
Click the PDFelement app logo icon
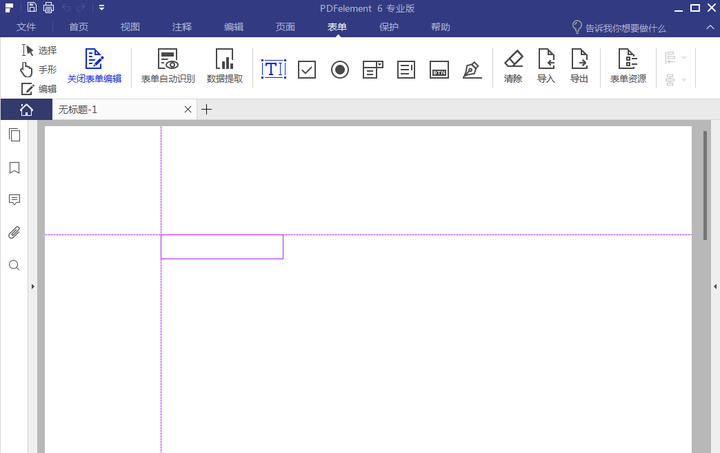[x=9, y=7]
